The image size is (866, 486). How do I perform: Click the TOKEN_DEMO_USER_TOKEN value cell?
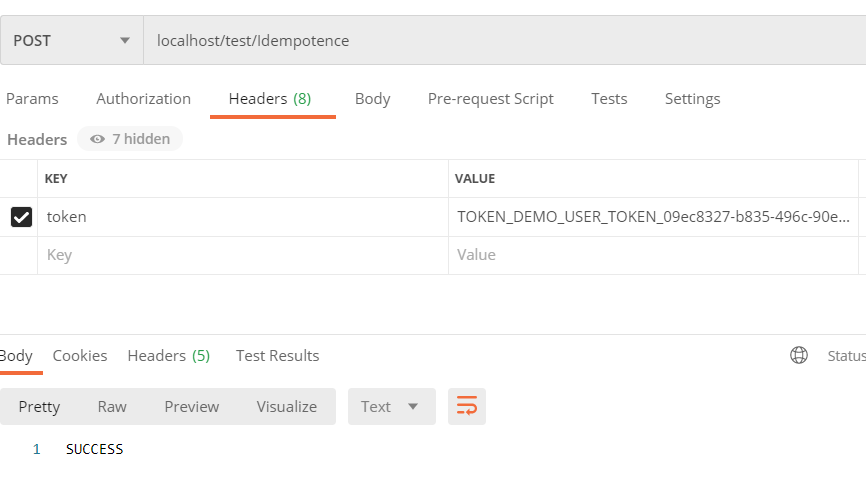pos(653,217)
